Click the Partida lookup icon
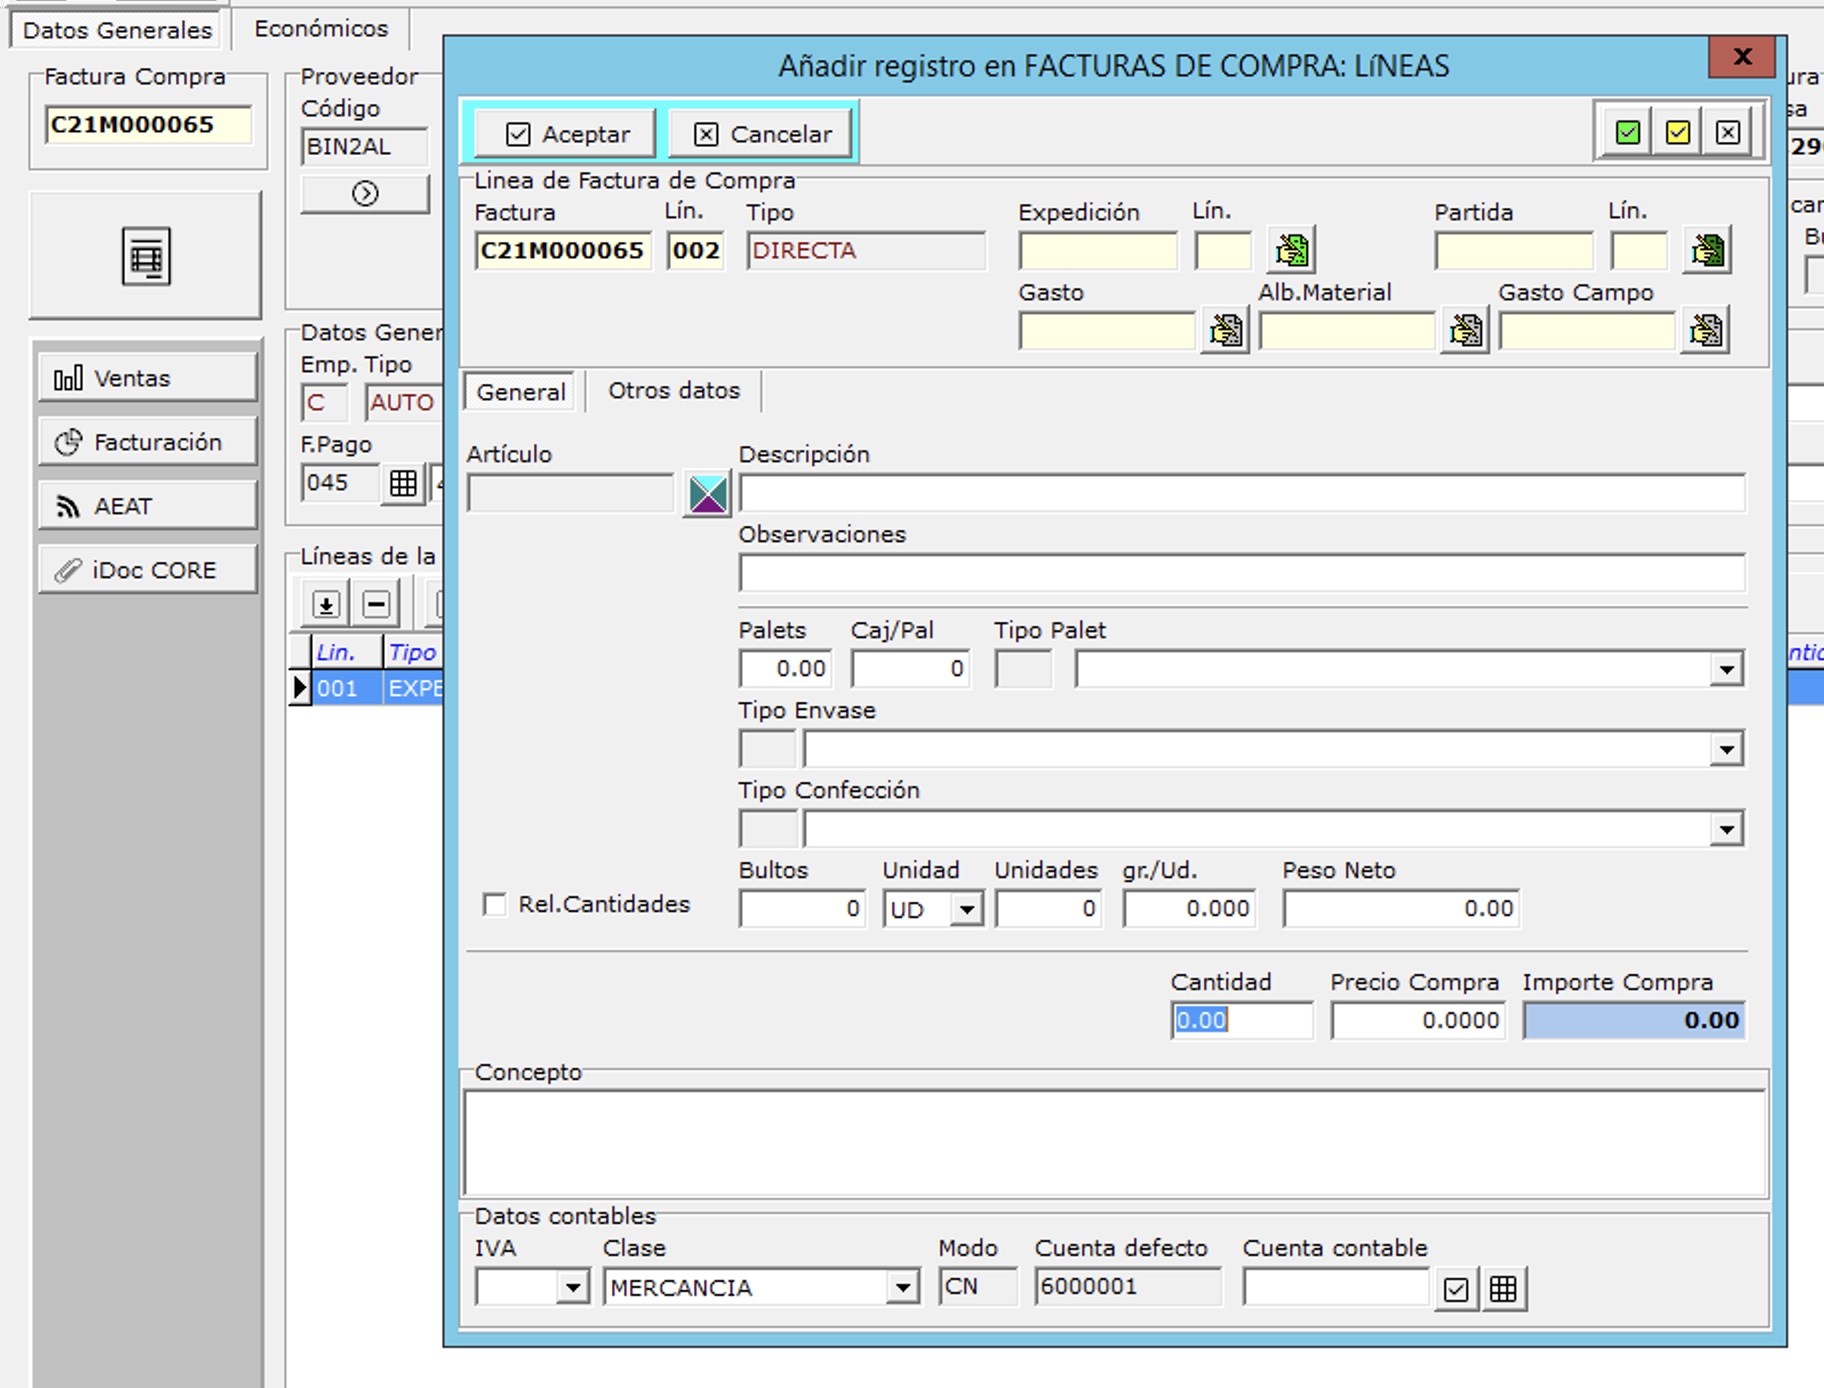Image resolution: width=1824 pixels, height=1388 pixels. coord(1707,250)
